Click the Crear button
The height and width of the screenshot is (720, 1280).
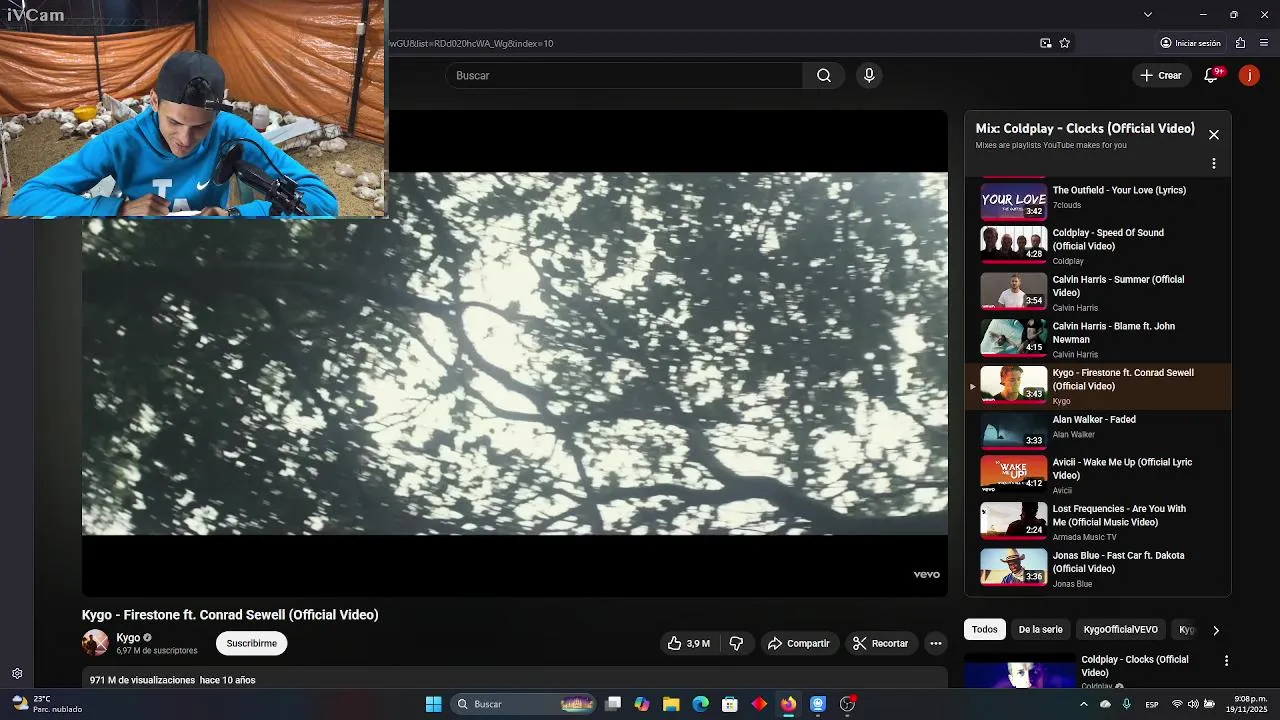tap(1161, 76)
